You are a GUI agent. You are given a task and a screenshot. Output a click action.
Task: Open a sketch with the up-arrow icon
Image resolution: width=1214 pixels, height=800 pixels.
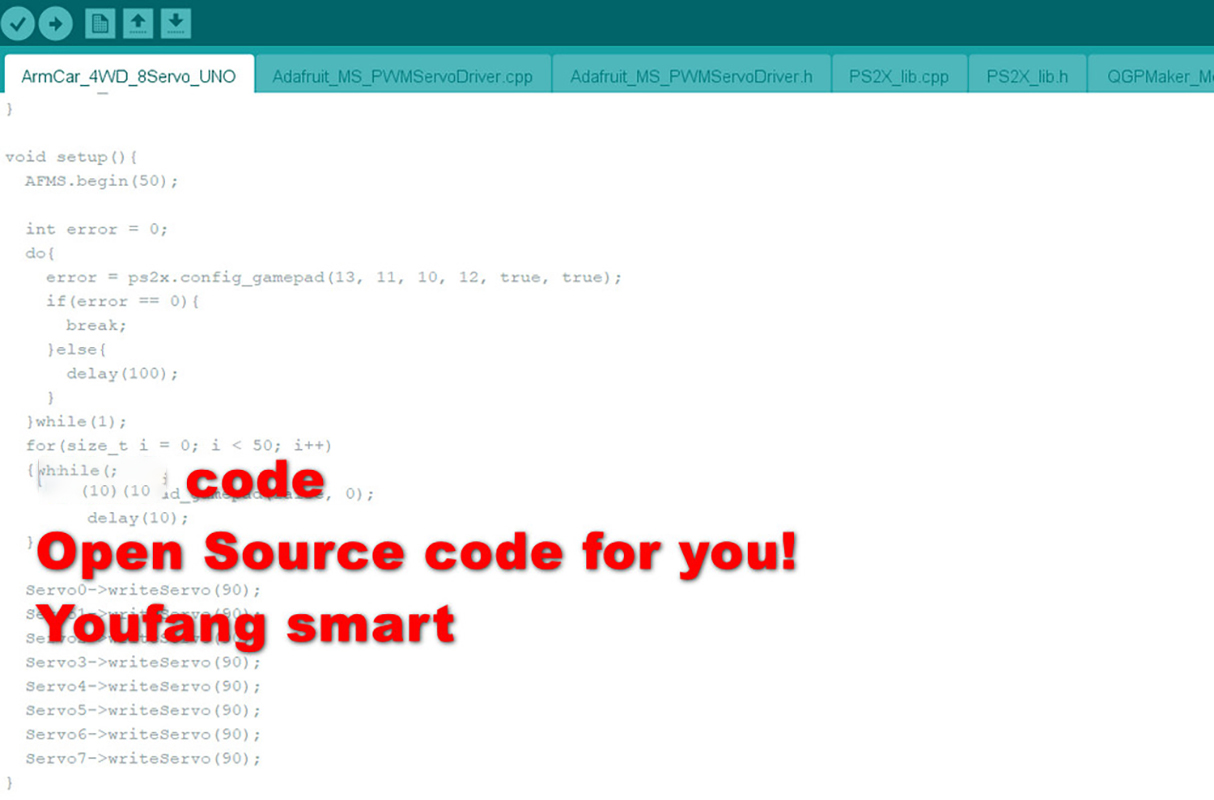click(x=137, y=22)
